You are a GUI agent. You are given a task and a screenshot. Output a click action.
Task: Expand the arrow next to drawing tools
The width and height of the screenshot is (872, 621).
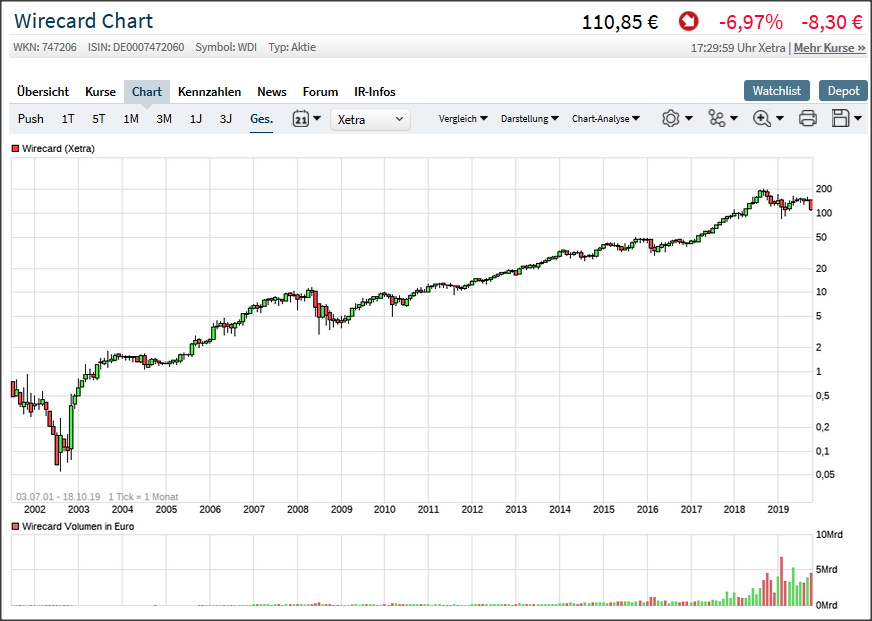(x=734, y=118)
